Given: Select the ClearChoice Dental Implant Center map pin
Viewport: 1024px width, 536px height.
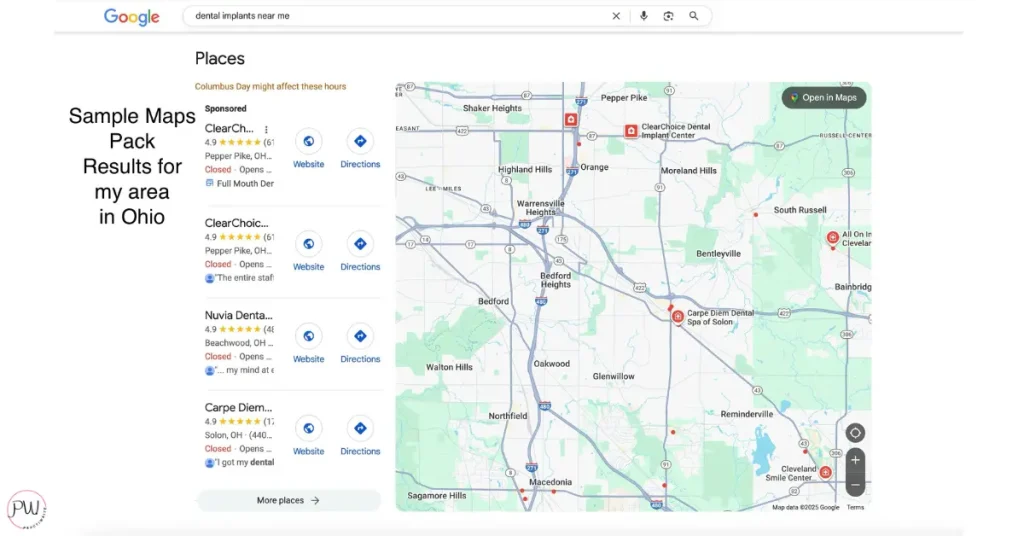Looking at the screenshot, I should tap(631, 131).
